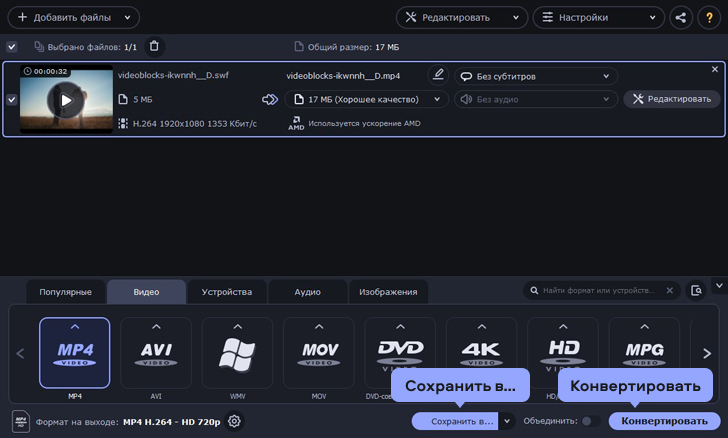Enable the Объединить merge toggle
The image size is (728, 438).
(x=591, y=421)
